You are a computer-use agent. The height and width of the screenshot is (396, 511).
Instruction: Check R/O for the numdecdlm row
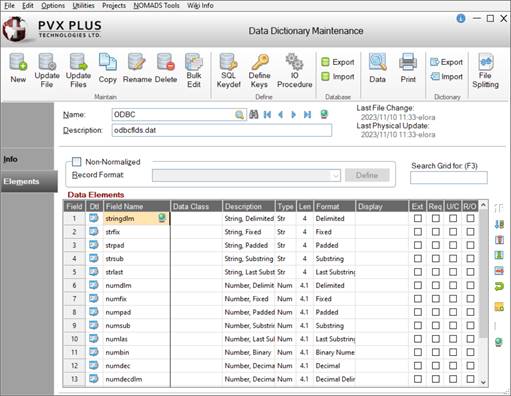470,379
